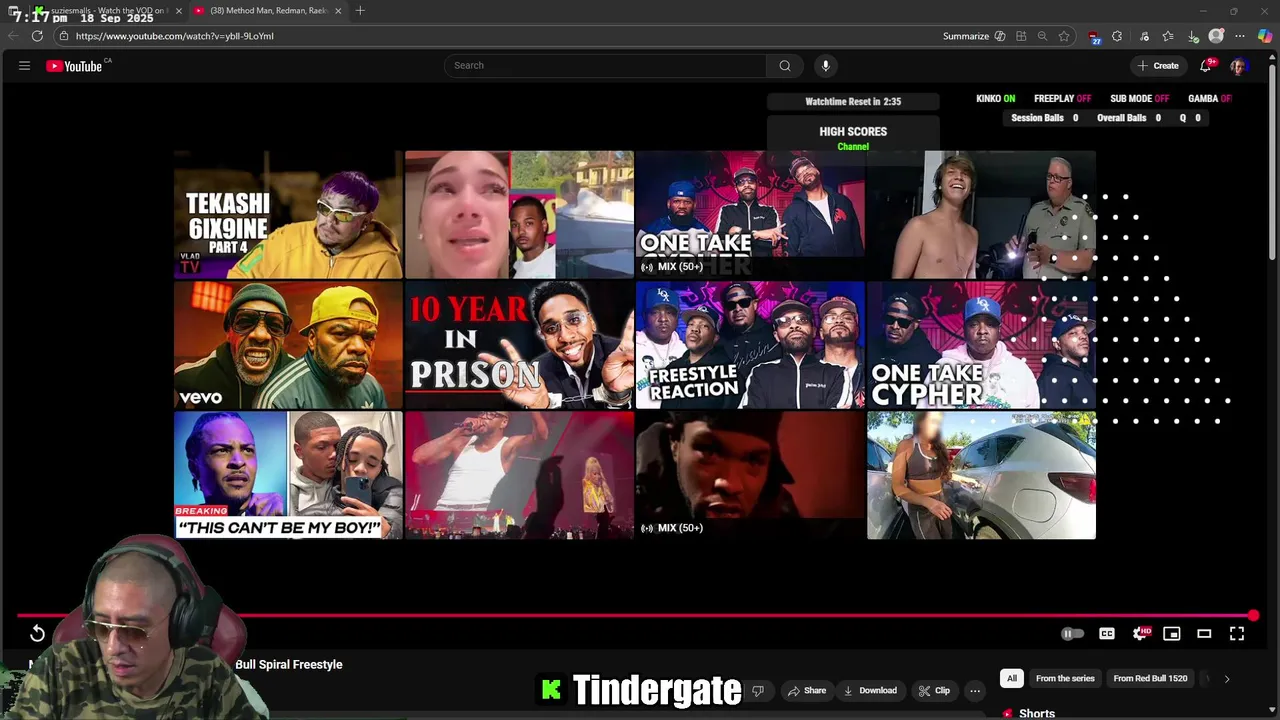Image resolution: width=1280 pixels, height=720 pixels.
Task: Open the Freestyle Reaction video thumbnail
Action: (x=750, y=345)
